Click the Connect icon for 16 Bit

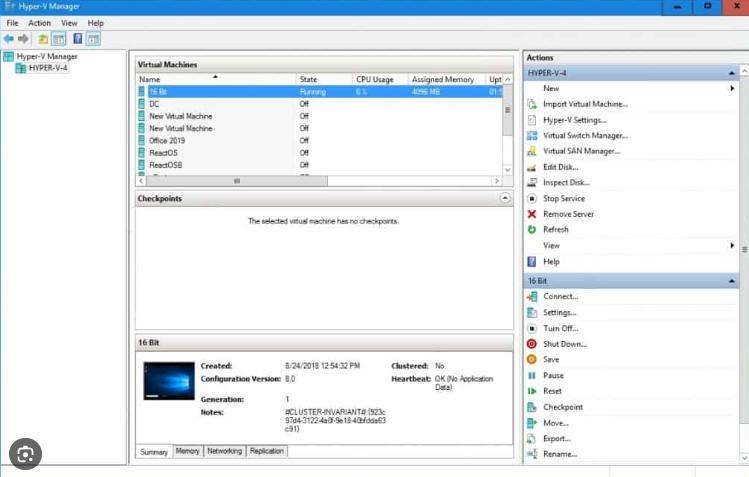tap(532, 297)
